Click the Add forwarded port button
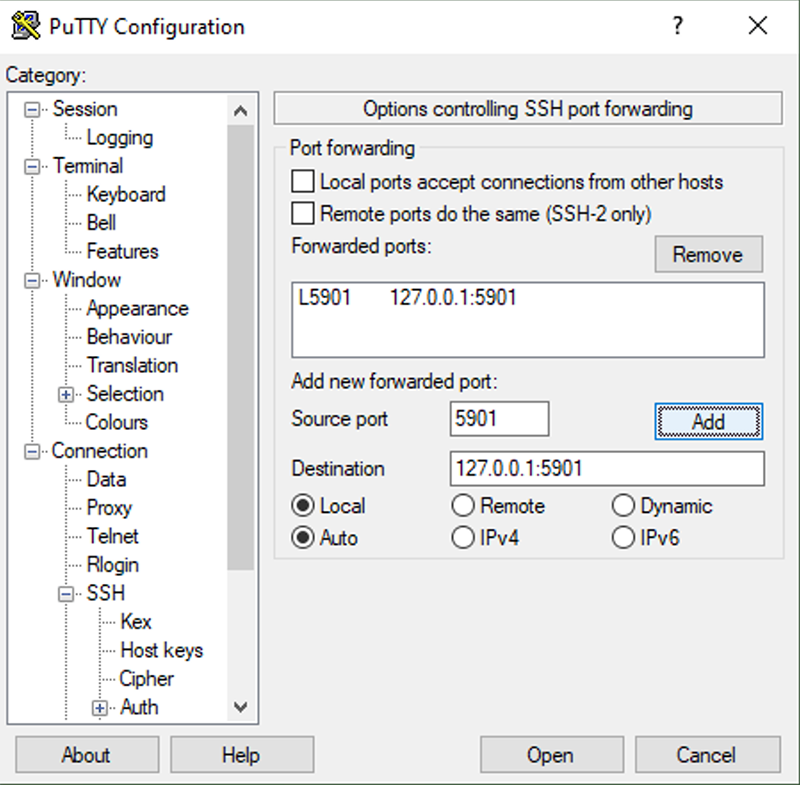Viewport: 800px width, 785px height. click(x=709, y=421)
